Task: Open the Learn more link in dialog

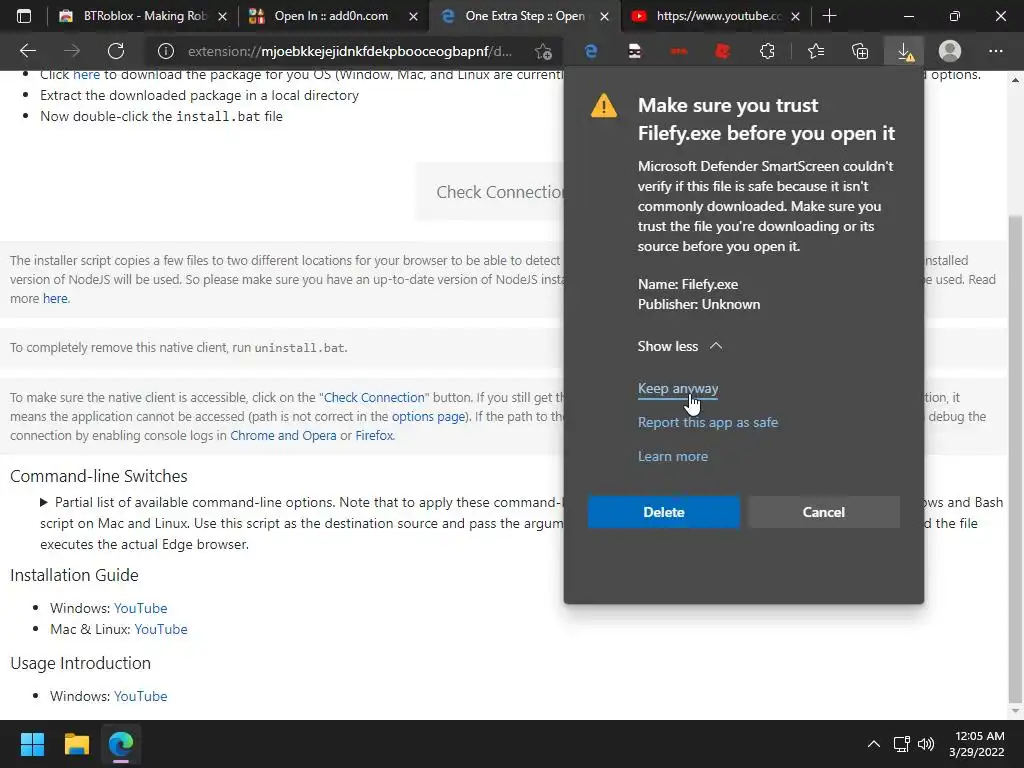Action: coord(673,456)
